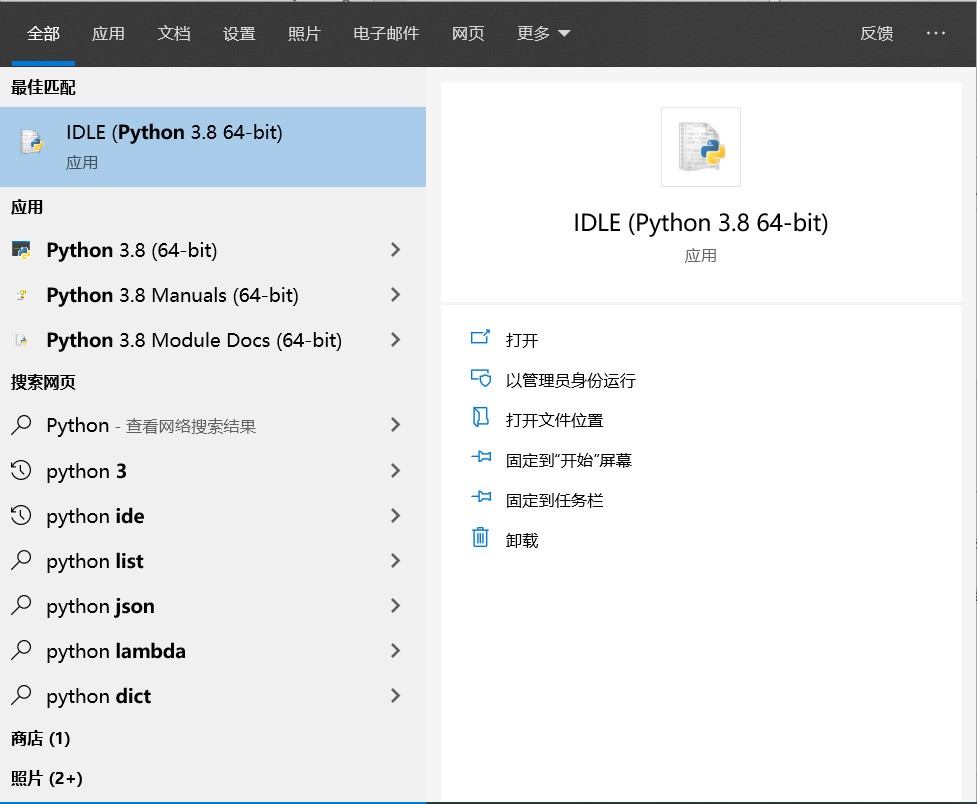
Task: Select Python 3.8 (64-bit) app result
Action: [212, 250]
